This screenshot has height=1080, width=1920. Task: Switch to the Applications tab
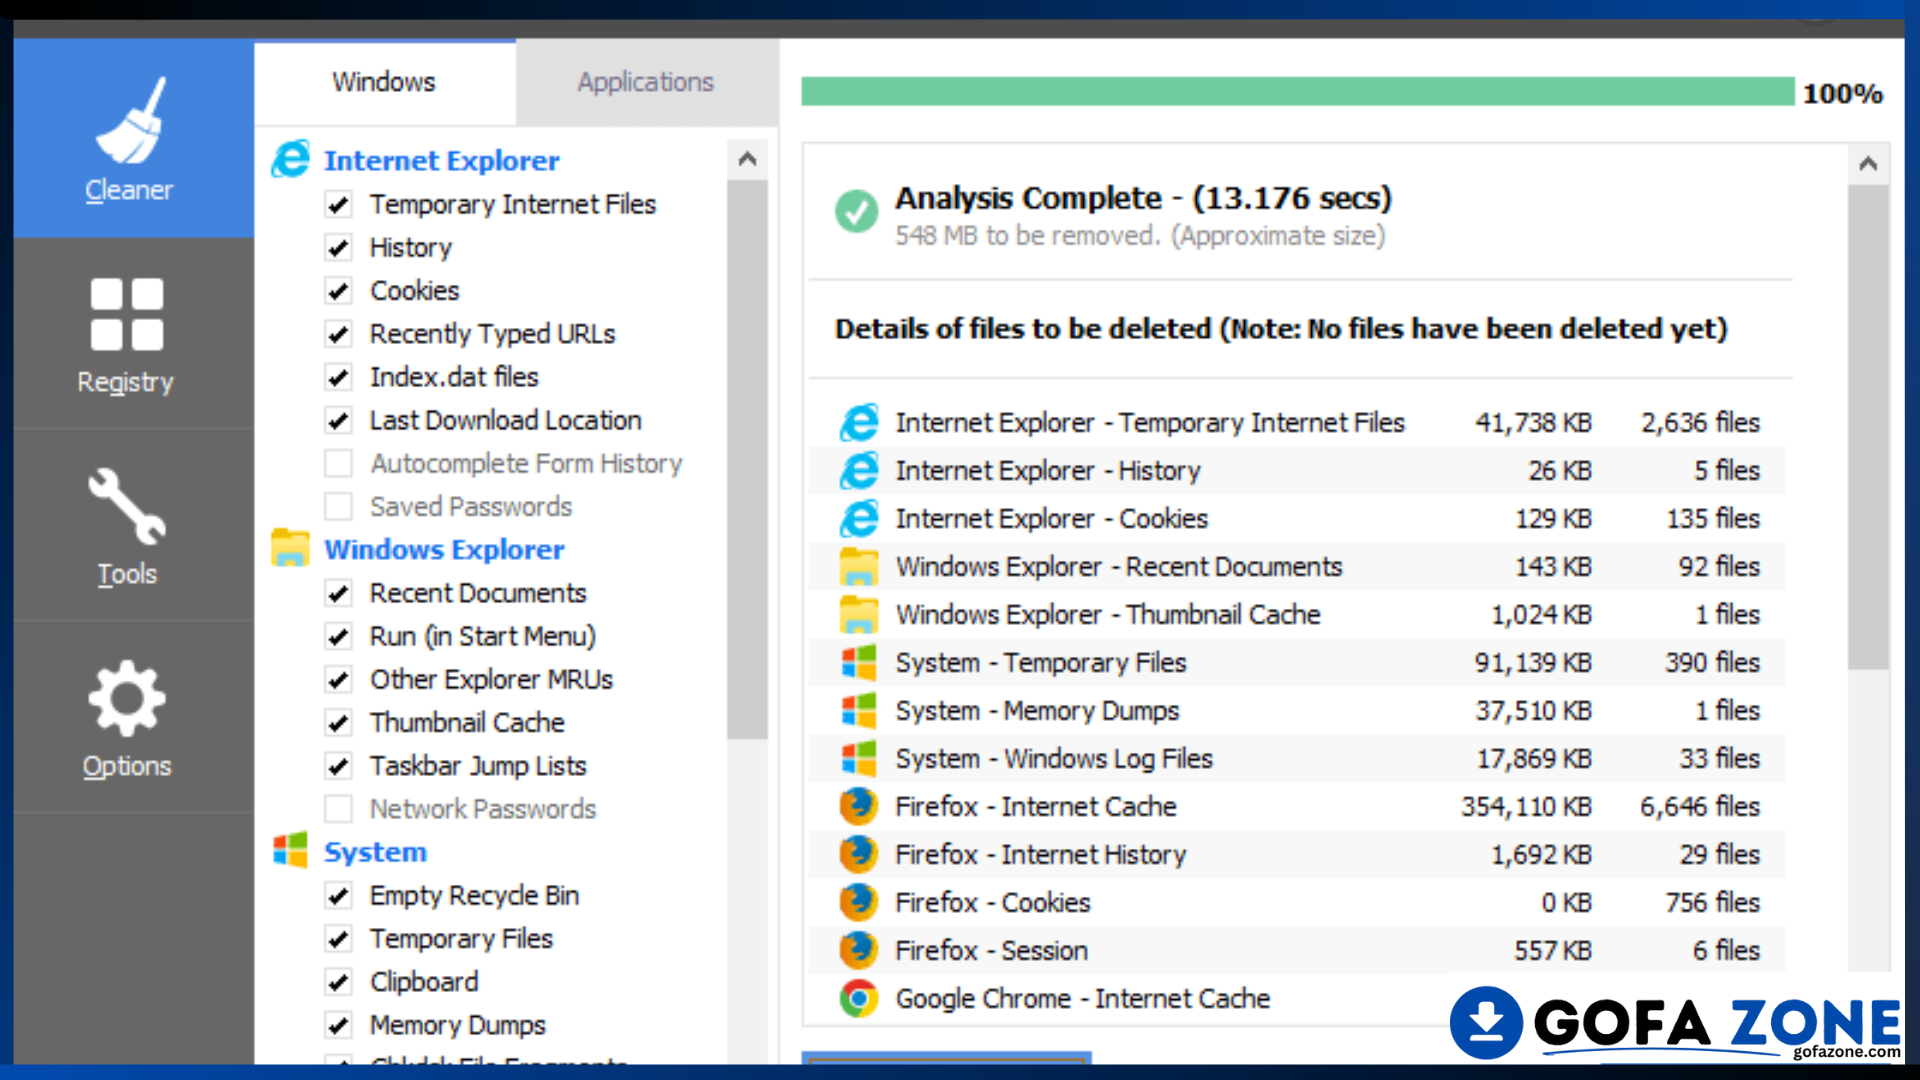tap(646, 82)
